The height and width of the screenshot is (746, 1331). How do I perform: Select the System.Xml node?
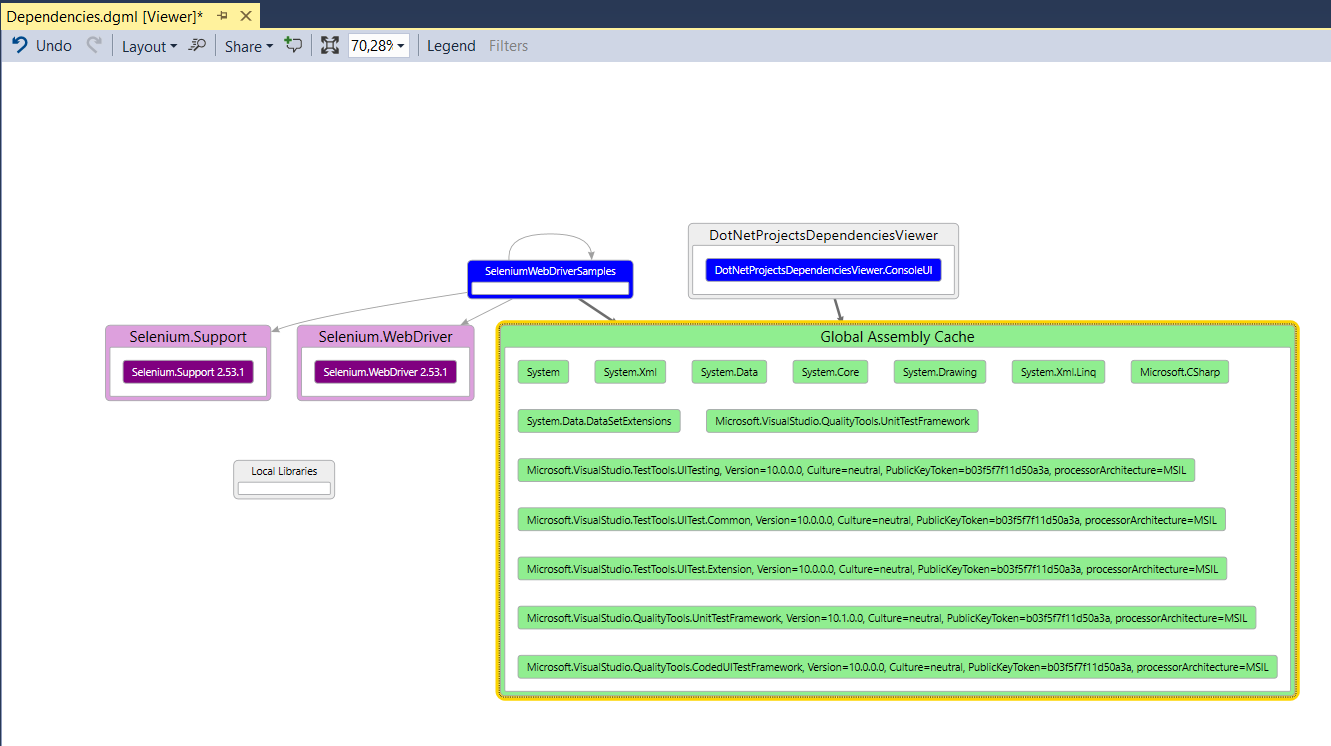tap(630, 372)
